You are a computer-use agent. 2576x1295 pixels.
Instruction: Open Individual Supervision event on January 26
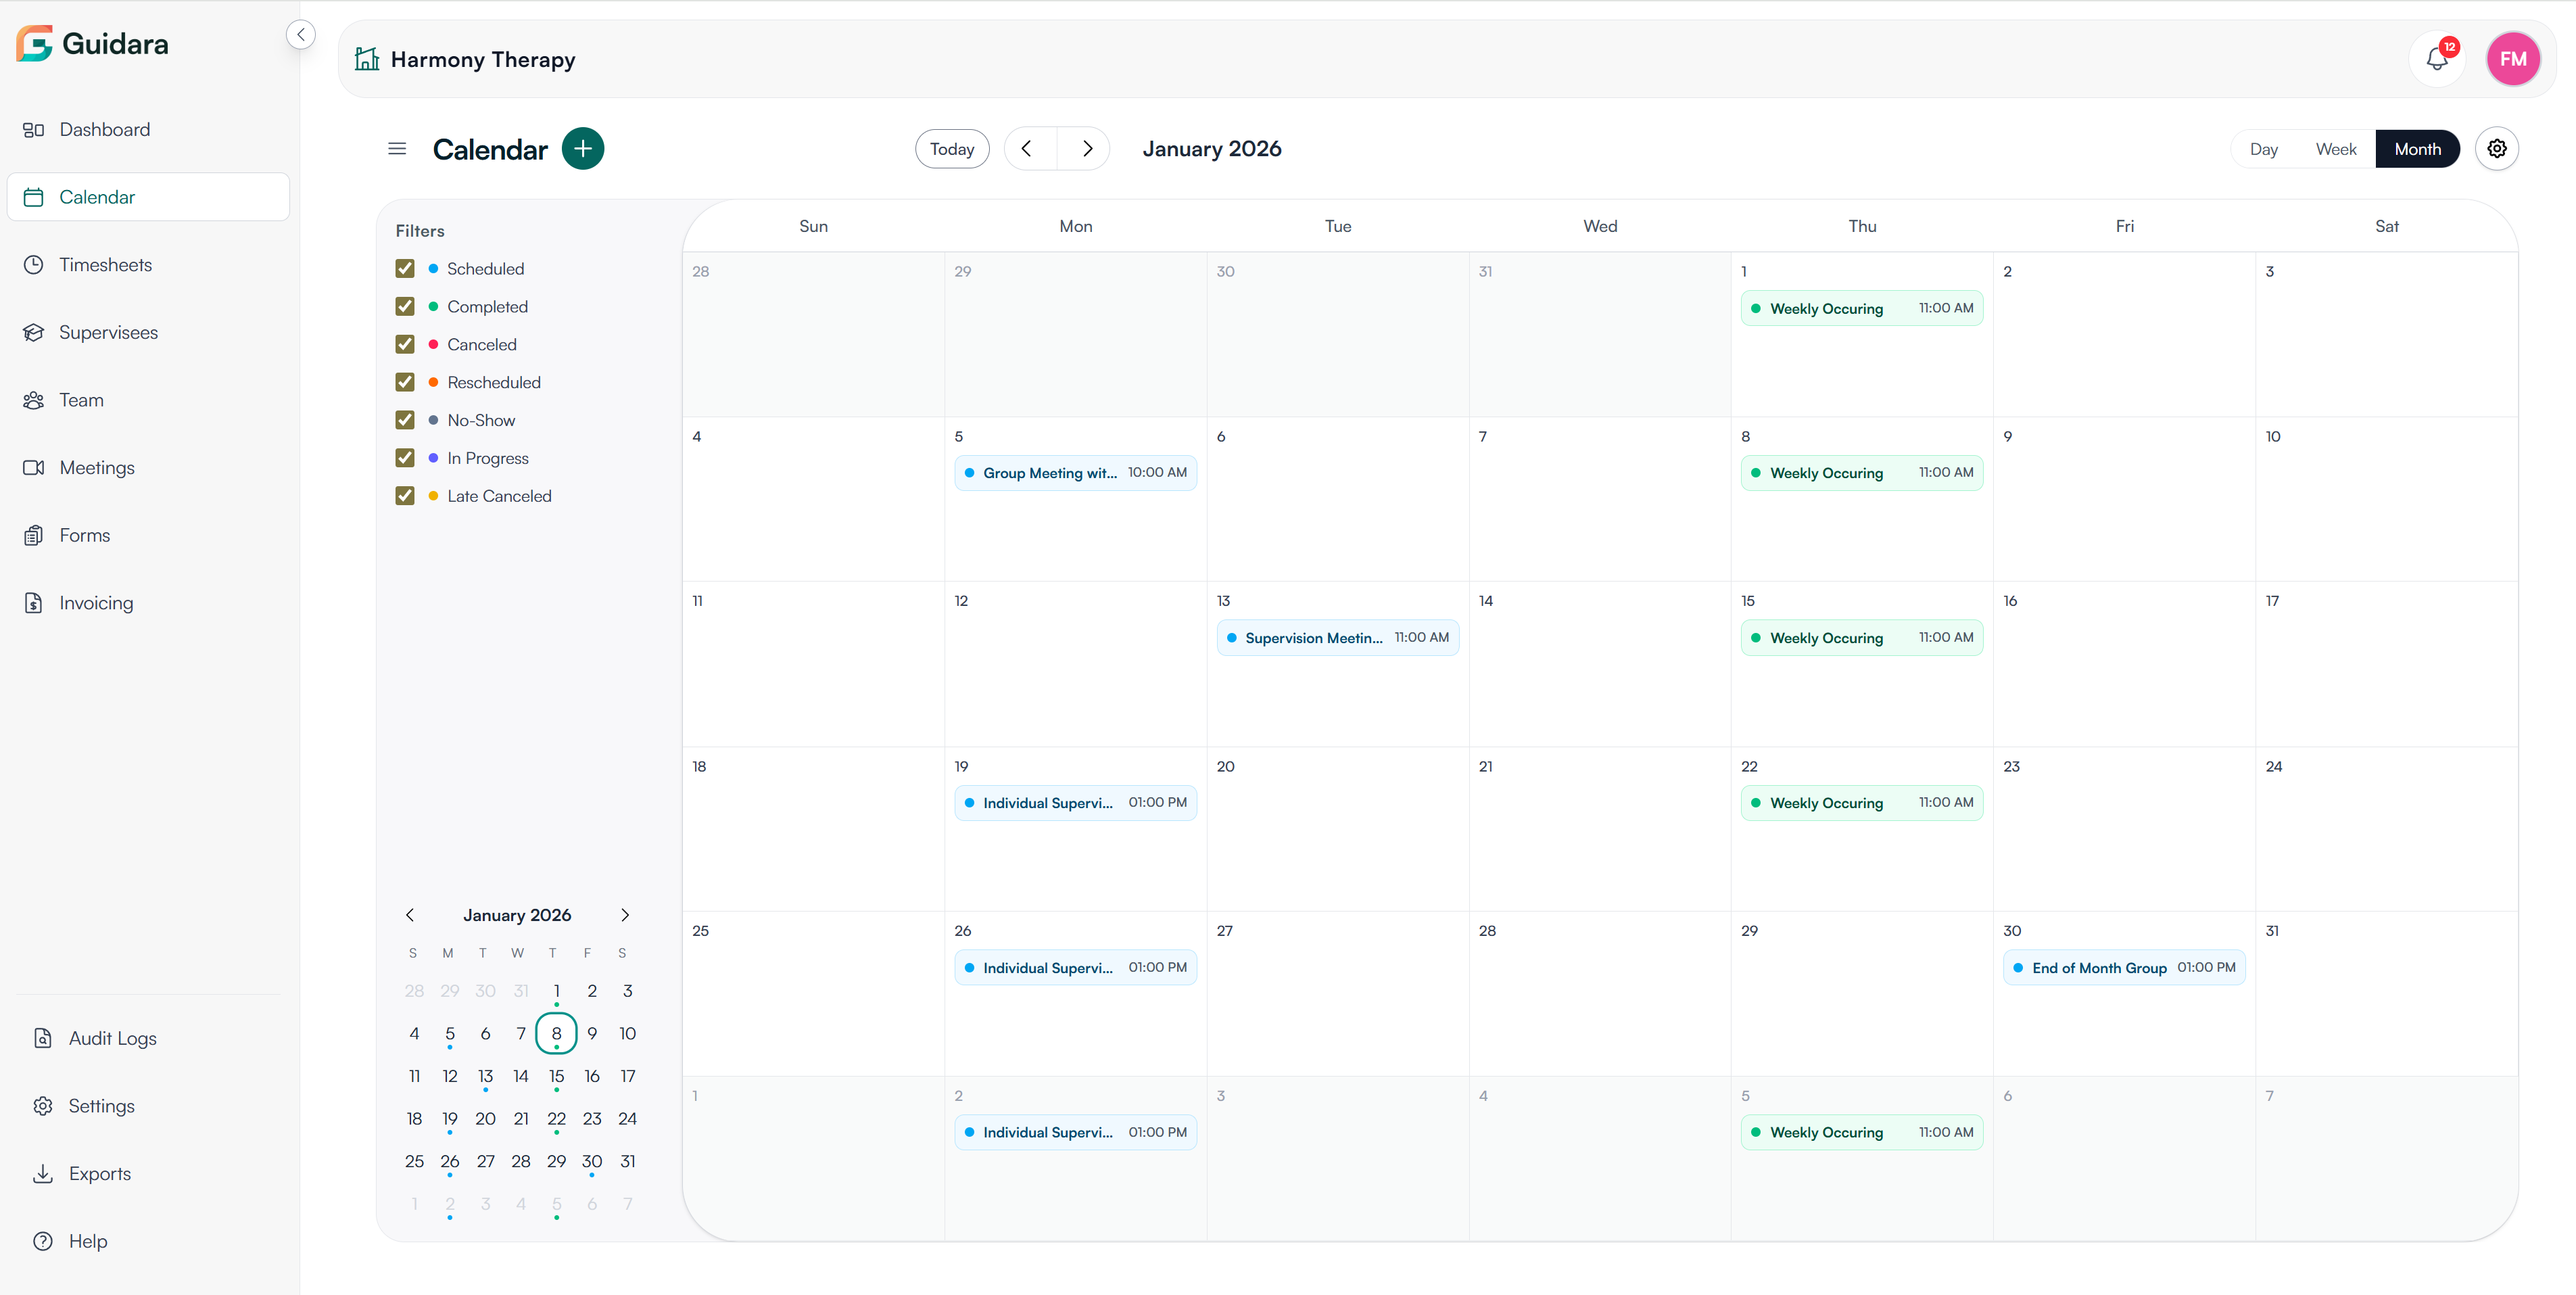1076,968
